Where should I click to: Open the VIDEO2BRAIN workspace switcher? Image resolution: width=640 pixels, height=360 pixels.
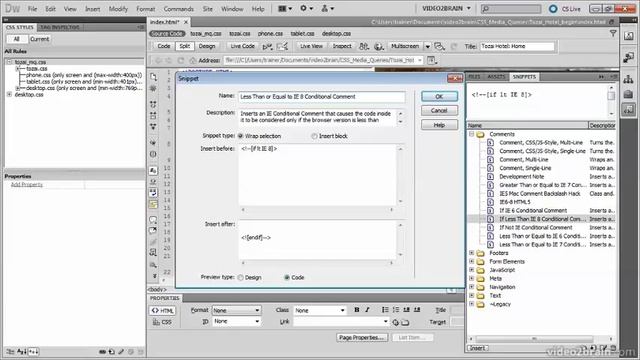[446, 8]
